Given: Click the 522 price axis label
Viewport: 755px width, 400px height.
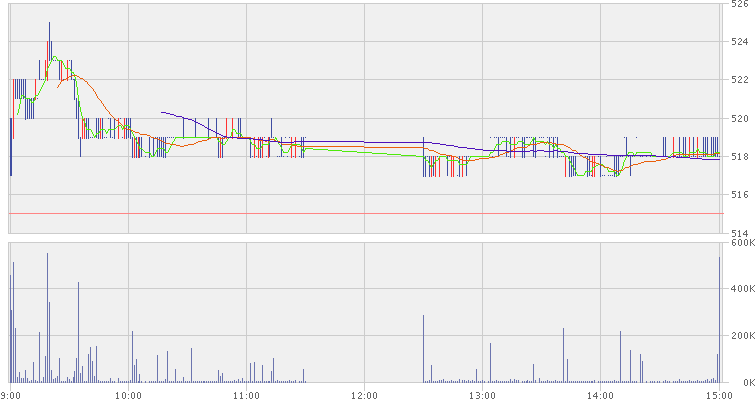Looking at the screenshot, I should [739, 80].
